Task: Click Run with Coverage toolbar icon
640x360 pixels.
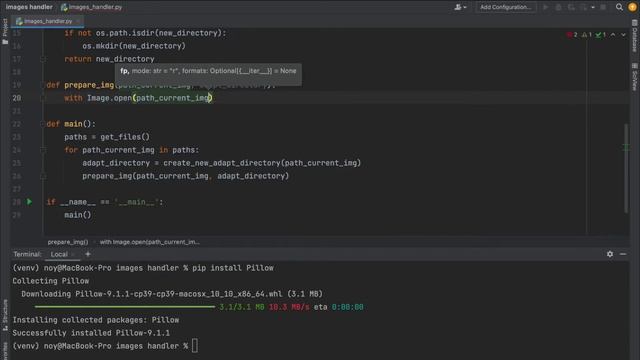Action: pos(571,7)
